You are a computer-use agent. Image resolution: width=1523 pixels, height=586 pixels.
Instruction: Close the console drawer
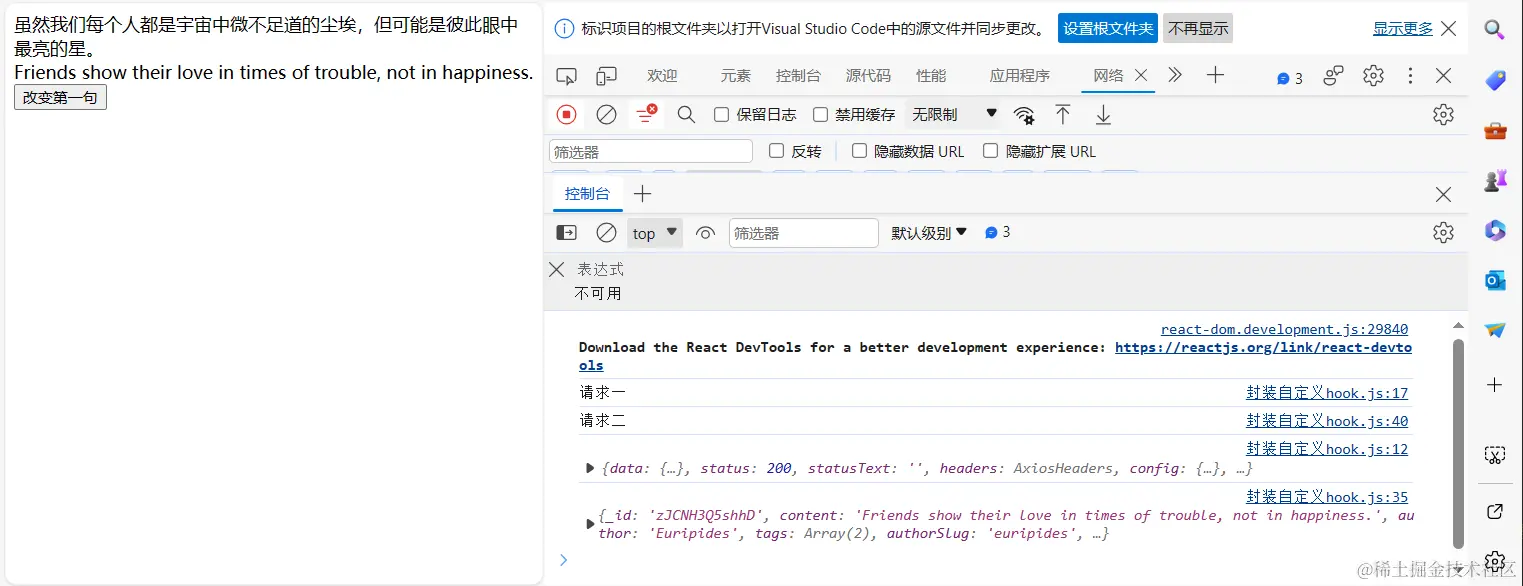tap(1443, 194)
